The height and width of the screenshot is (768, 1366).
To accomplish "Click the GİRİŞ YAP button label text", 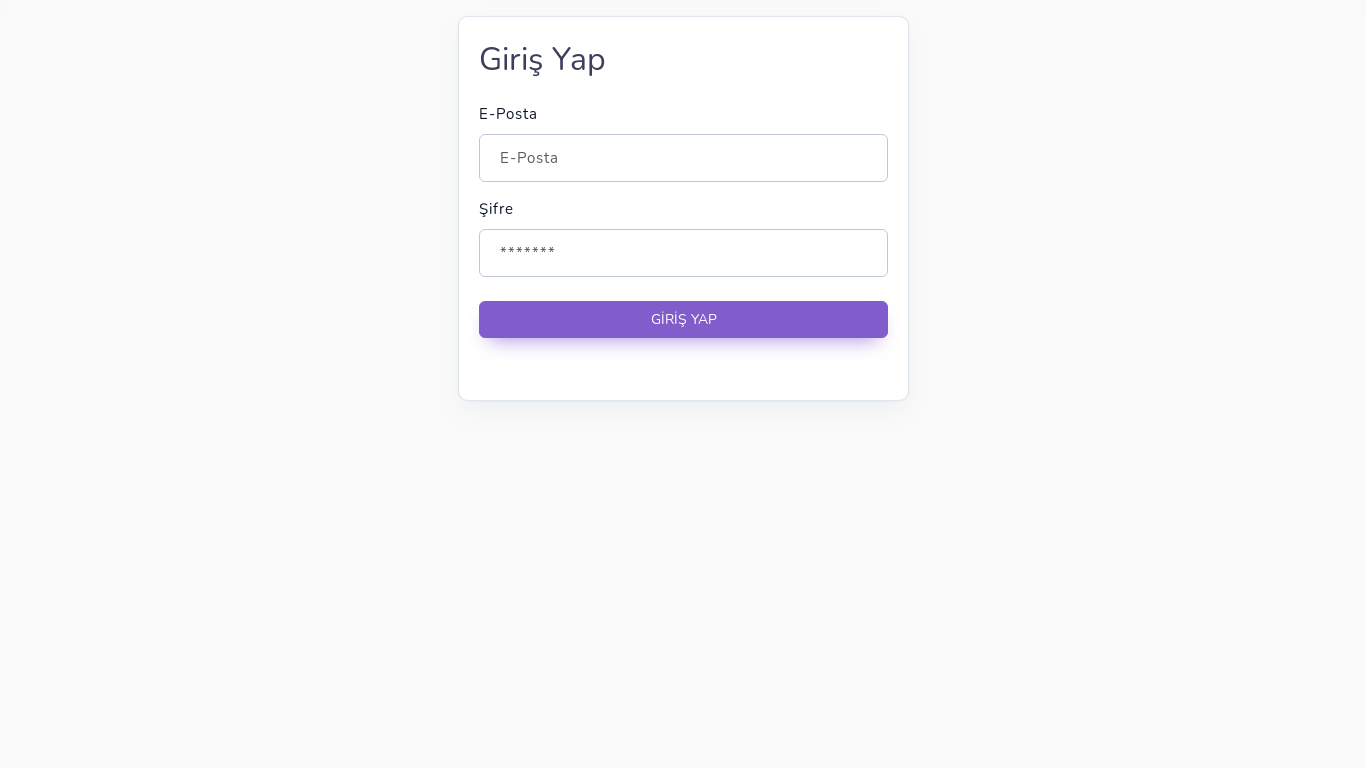I will click(x=684, y=319).
